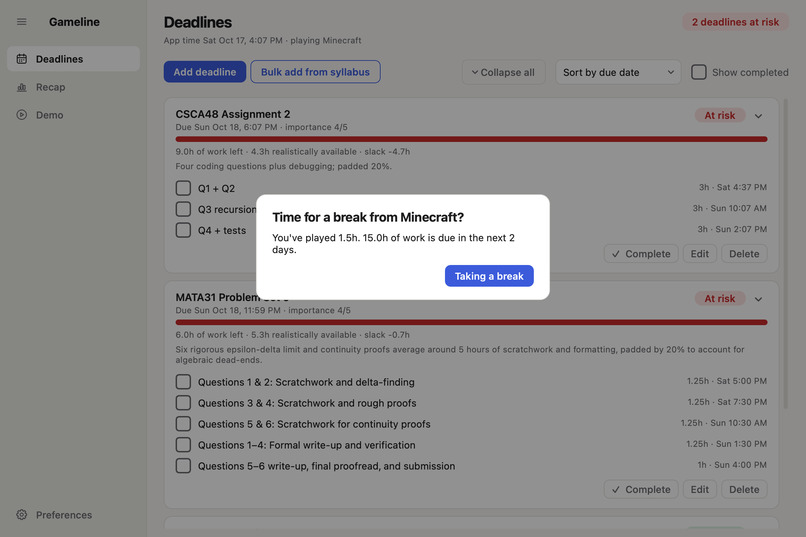Click Complete on MATA31 Problem Set
This screenshot has width=806, height=537.
point(641,489)
